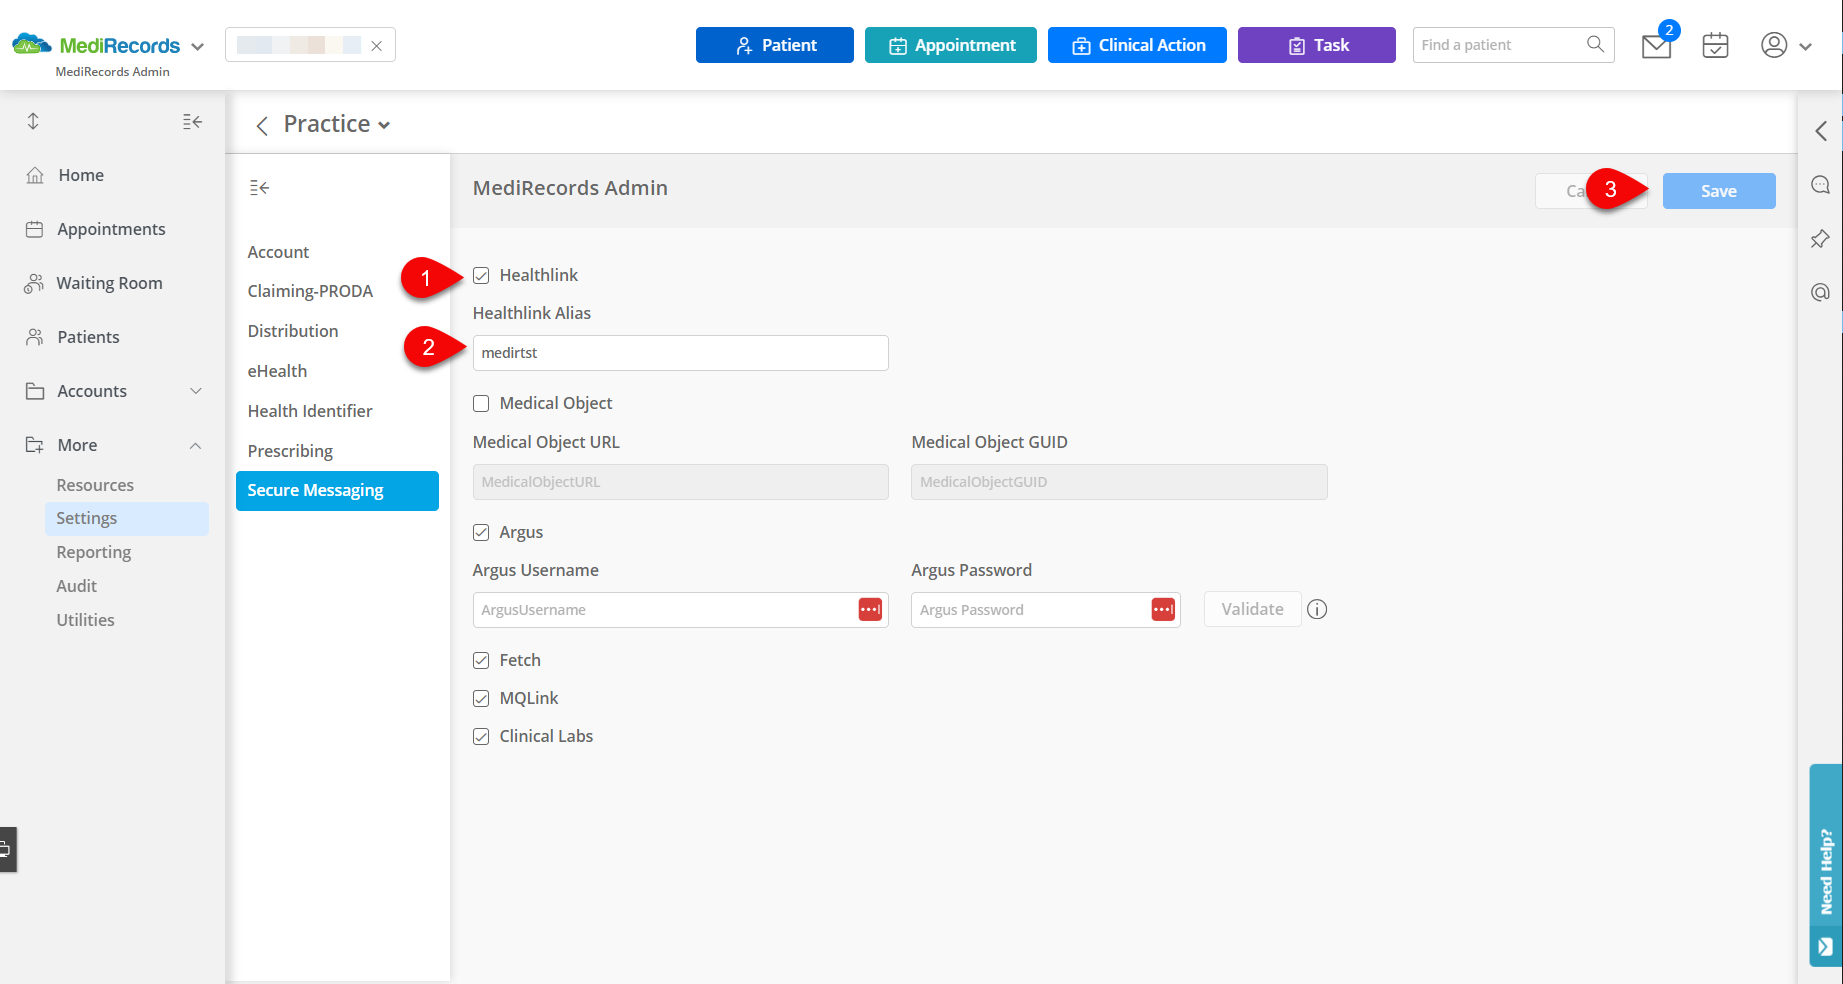Open Audit under More
The image size is (1843, 984).
[x=77, y=586]
